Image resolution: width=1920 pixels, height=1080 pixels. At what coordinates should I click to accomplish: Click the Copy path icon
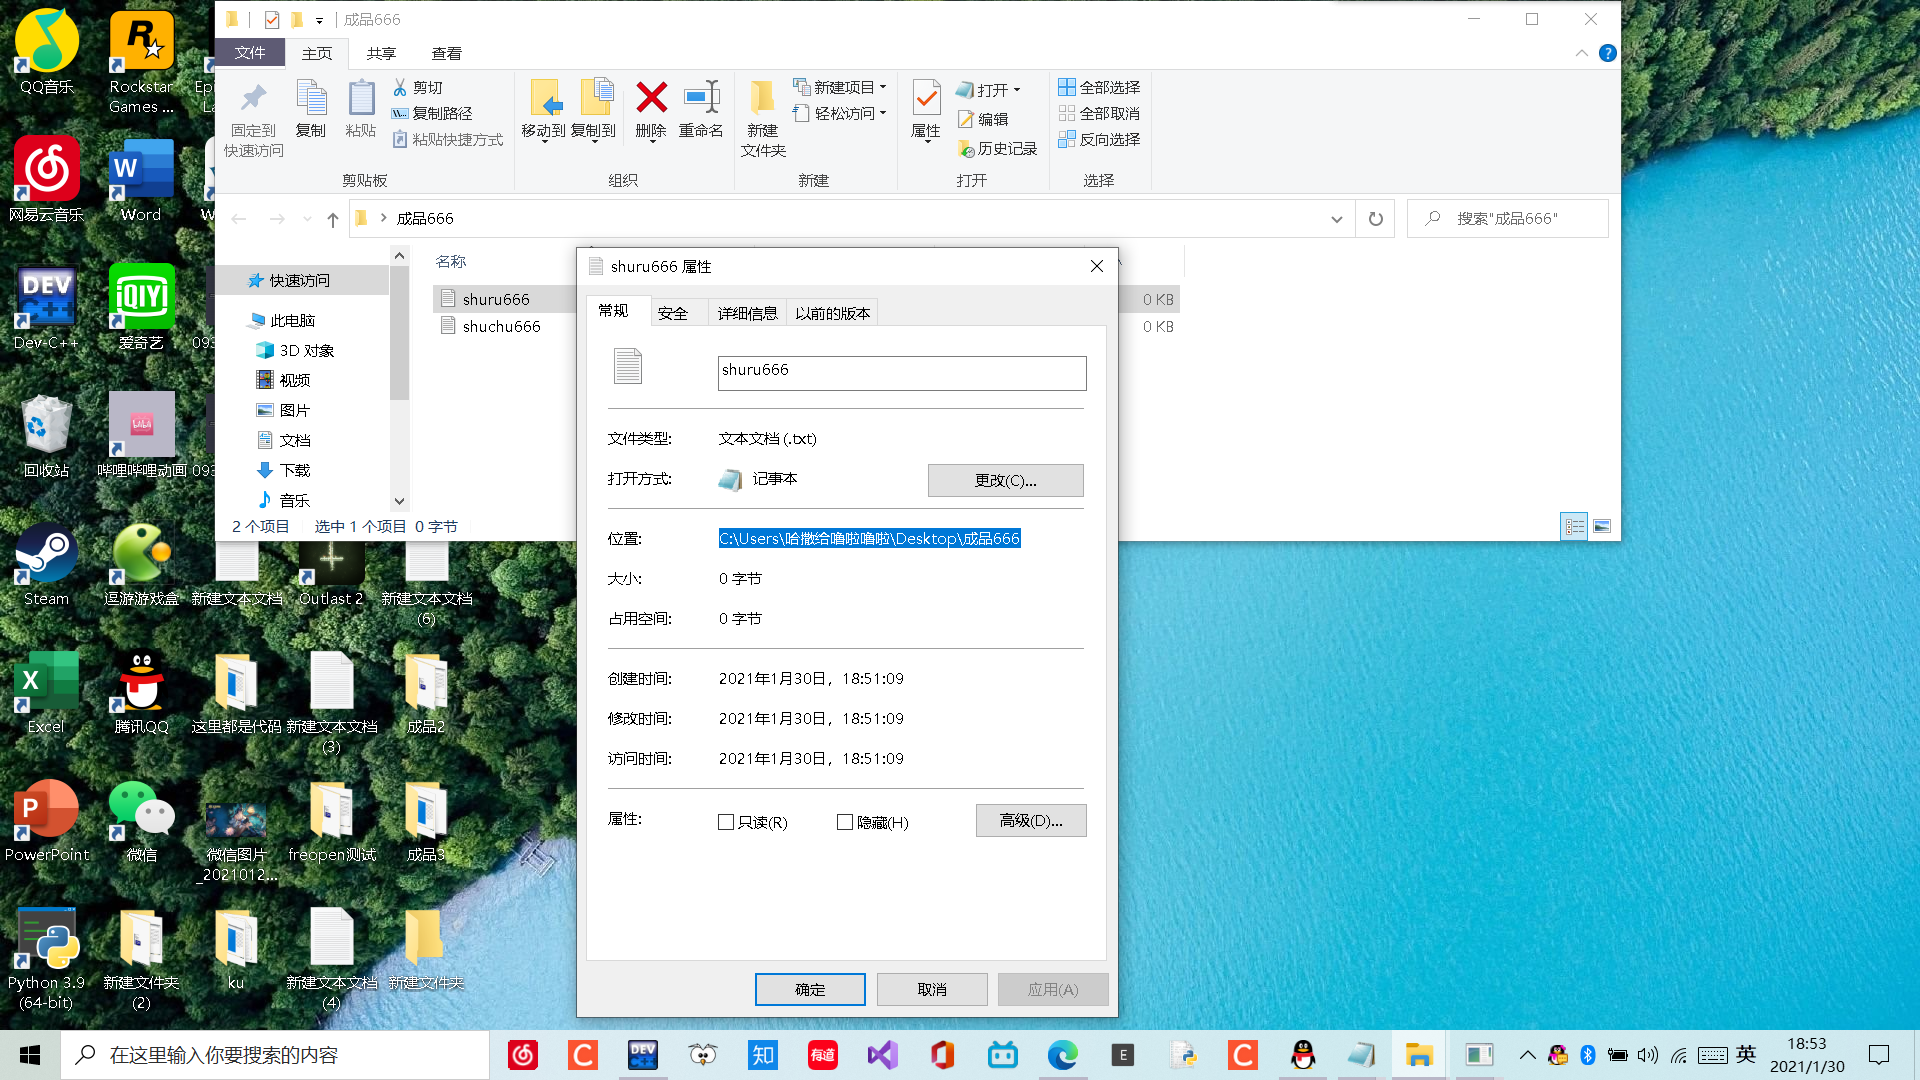[400, 113]
